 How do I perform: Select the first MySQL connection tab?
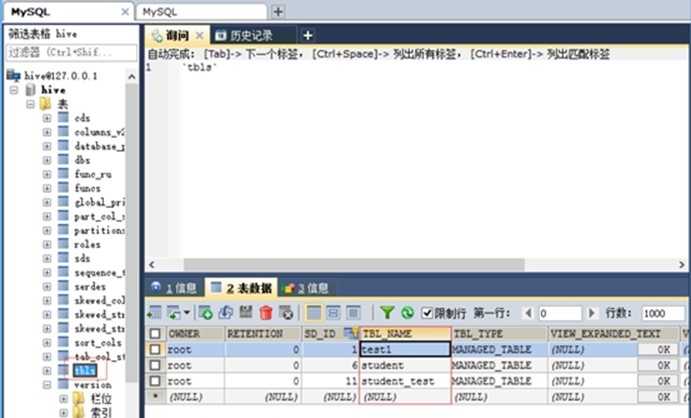68,12
